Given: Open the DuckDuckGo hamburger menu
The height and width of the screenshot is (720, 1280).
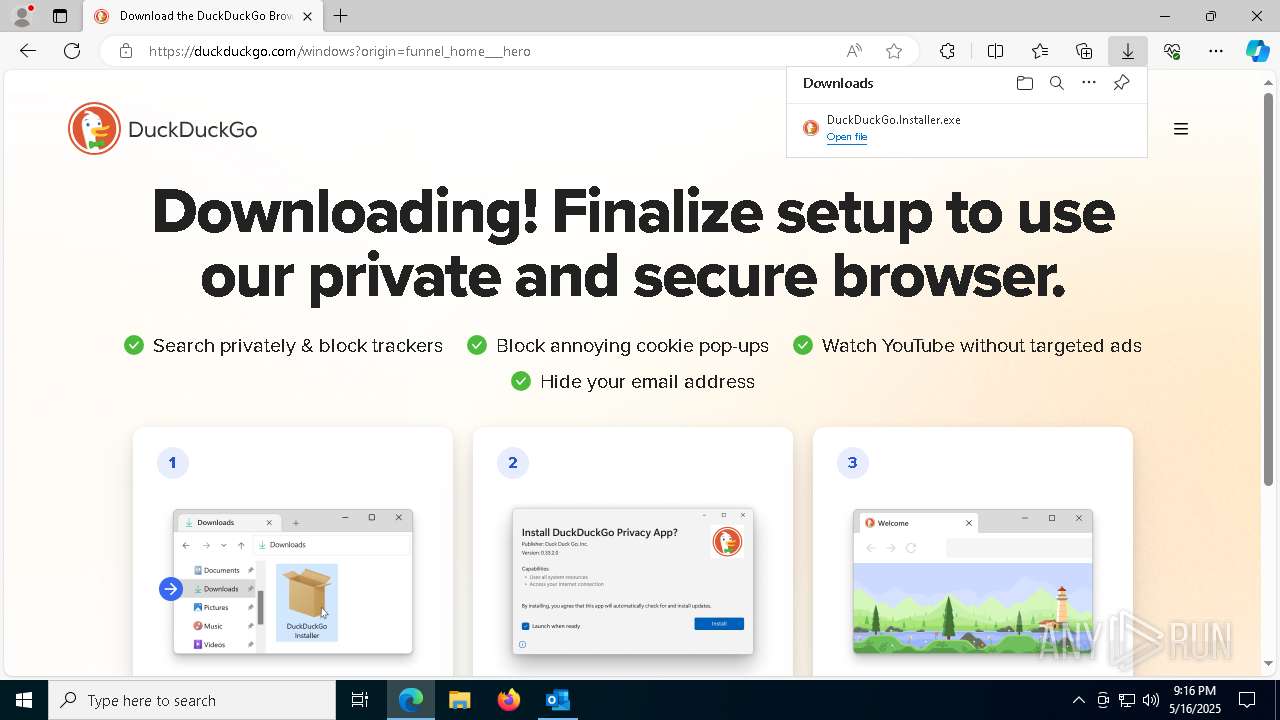Looking at the screenshot, I should [1181, 129].
